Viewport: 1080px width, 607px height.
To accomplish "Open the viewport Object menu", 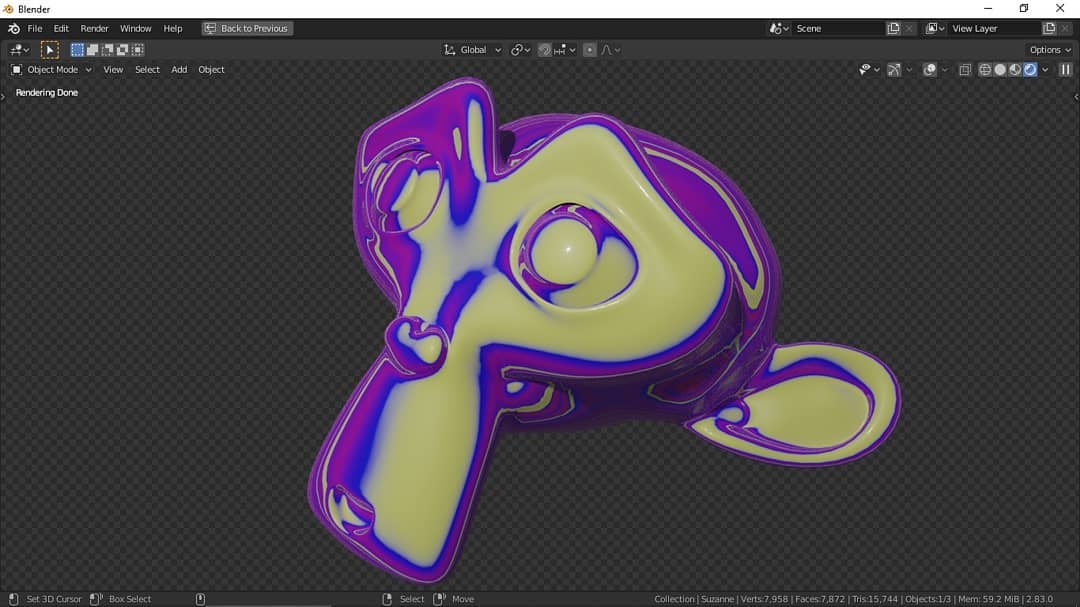I will [x=211, y=70].
